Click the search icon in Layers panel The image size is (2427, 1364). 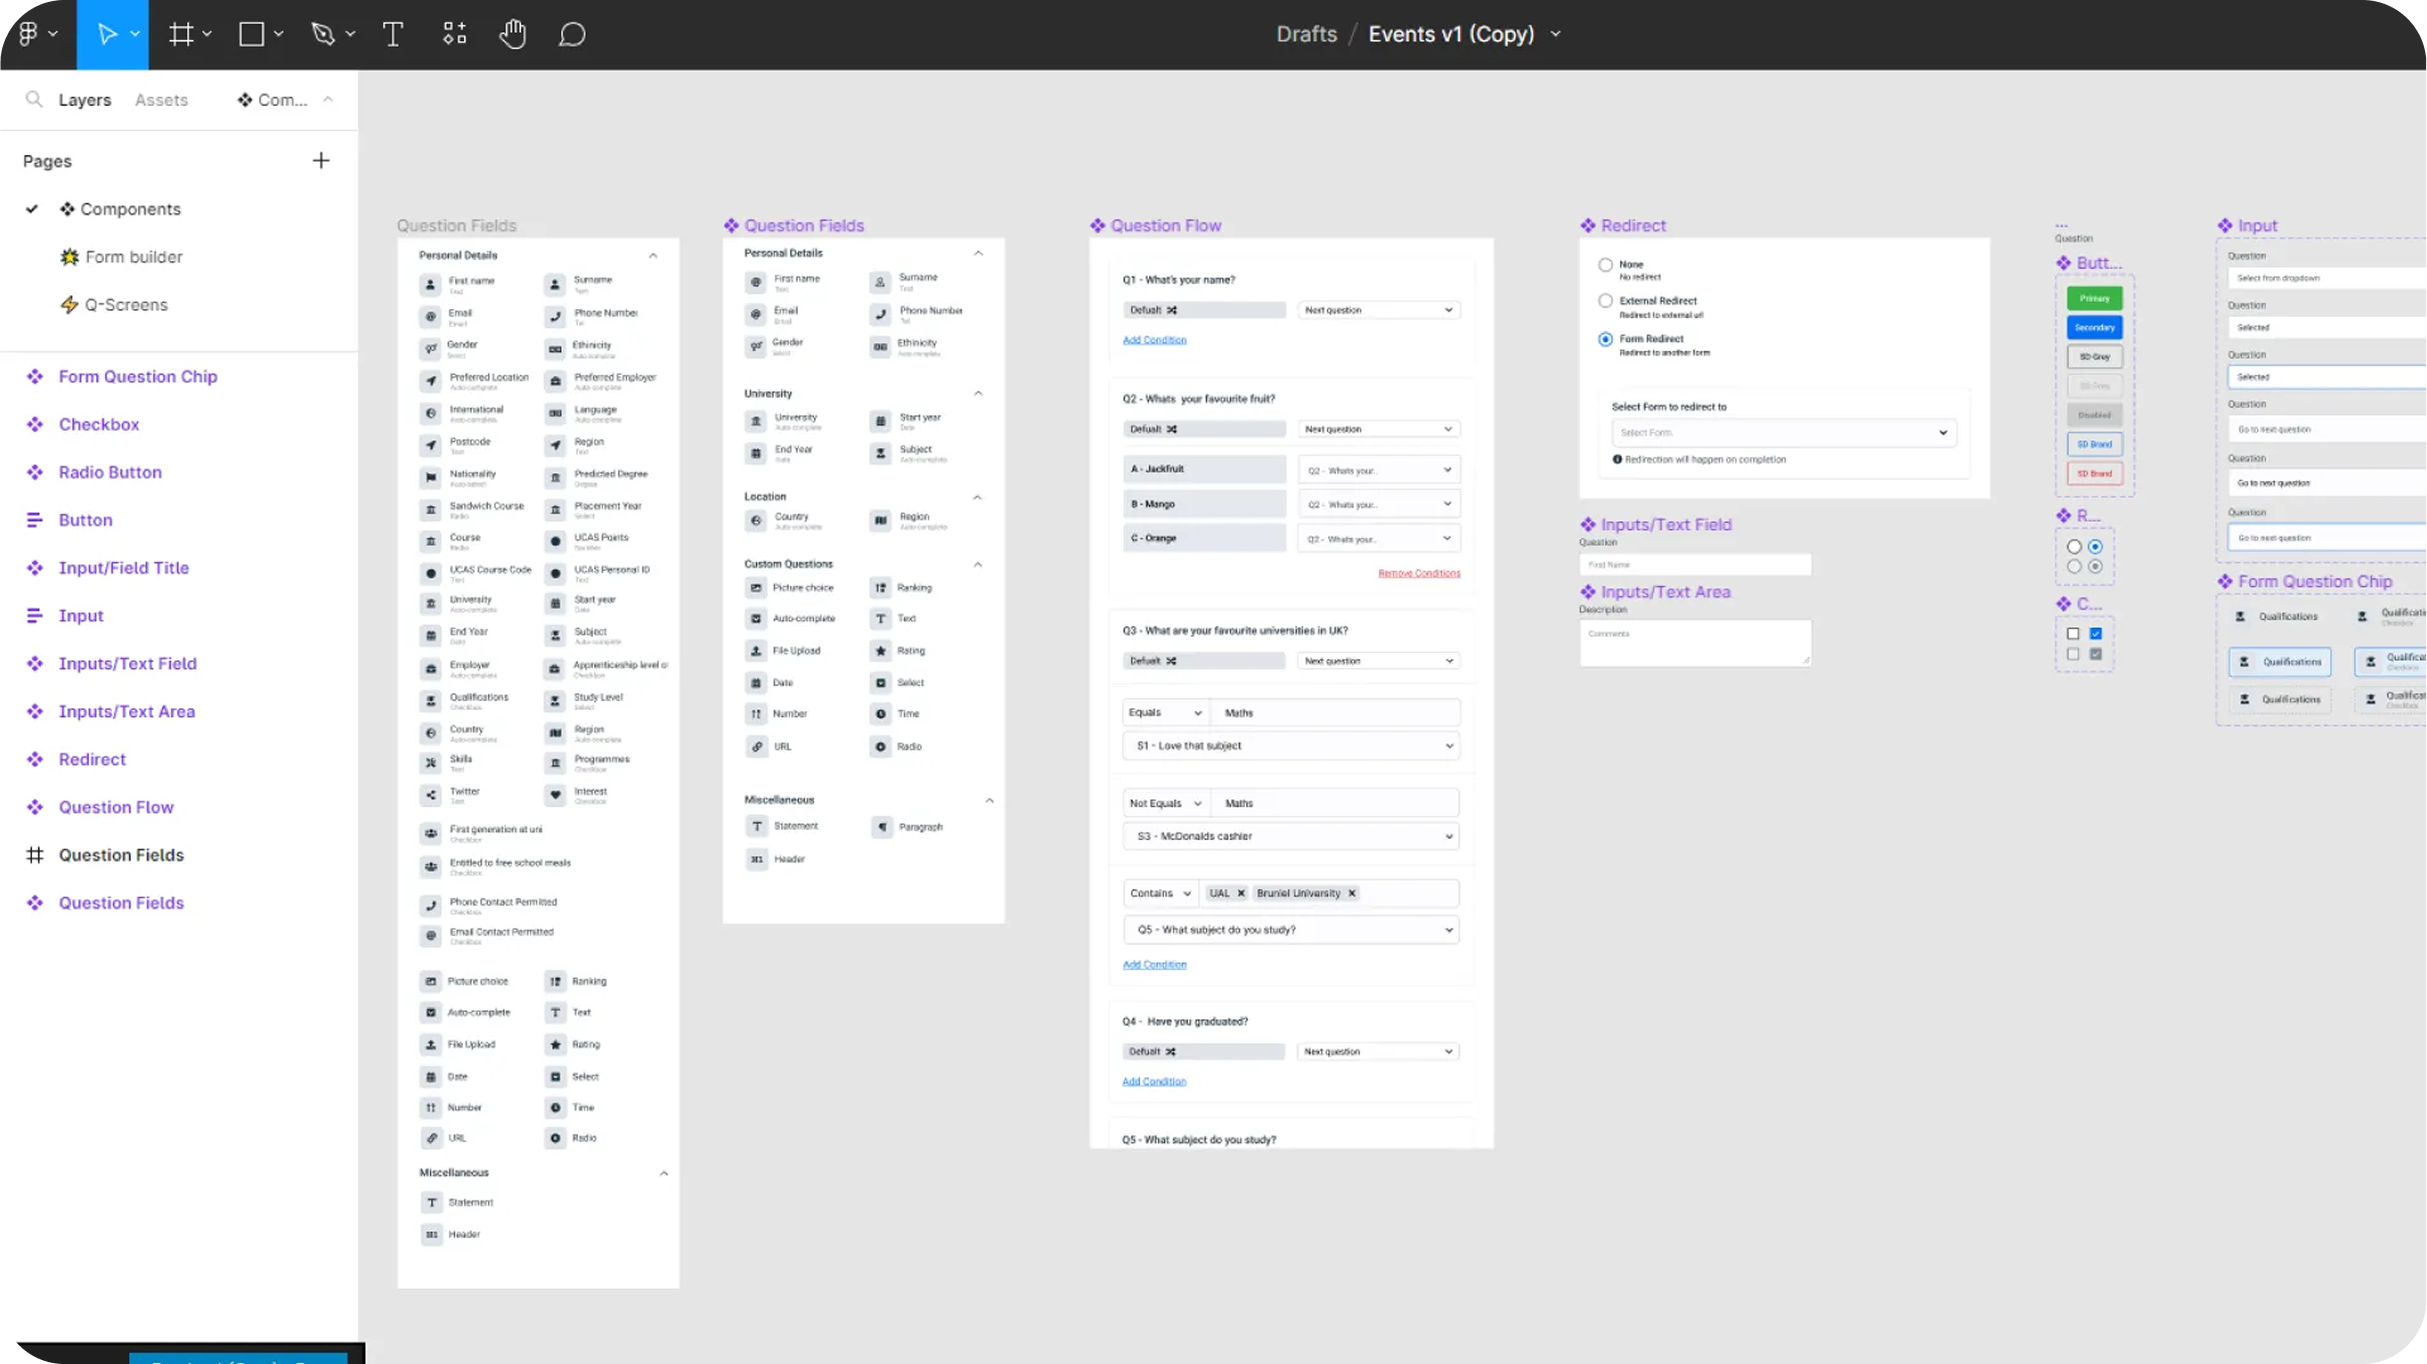(x=34, y=99)
